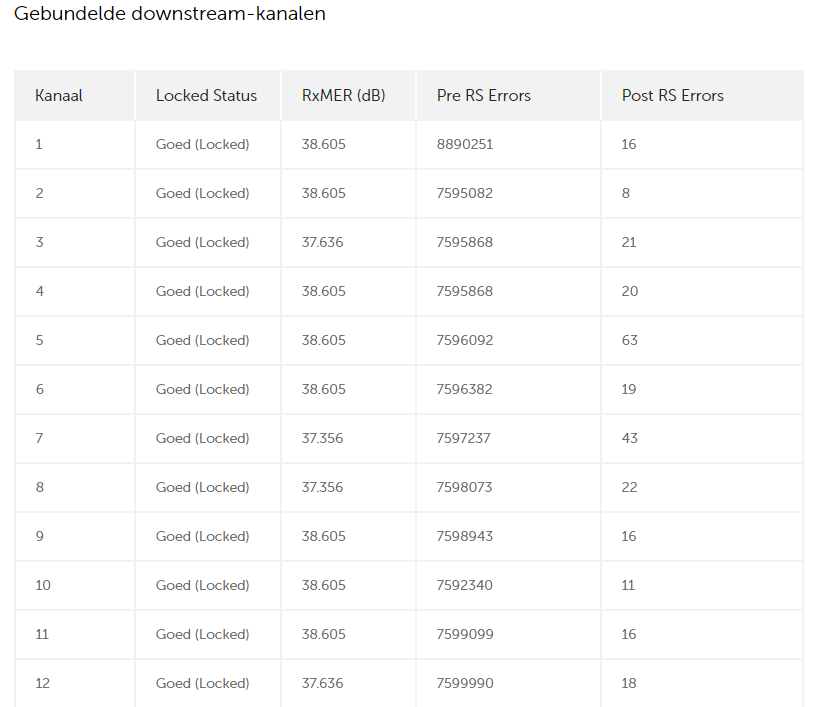Click channel 4 Post RS Errors value 20
The image size is (820, 707).
(x=630, y=291)
